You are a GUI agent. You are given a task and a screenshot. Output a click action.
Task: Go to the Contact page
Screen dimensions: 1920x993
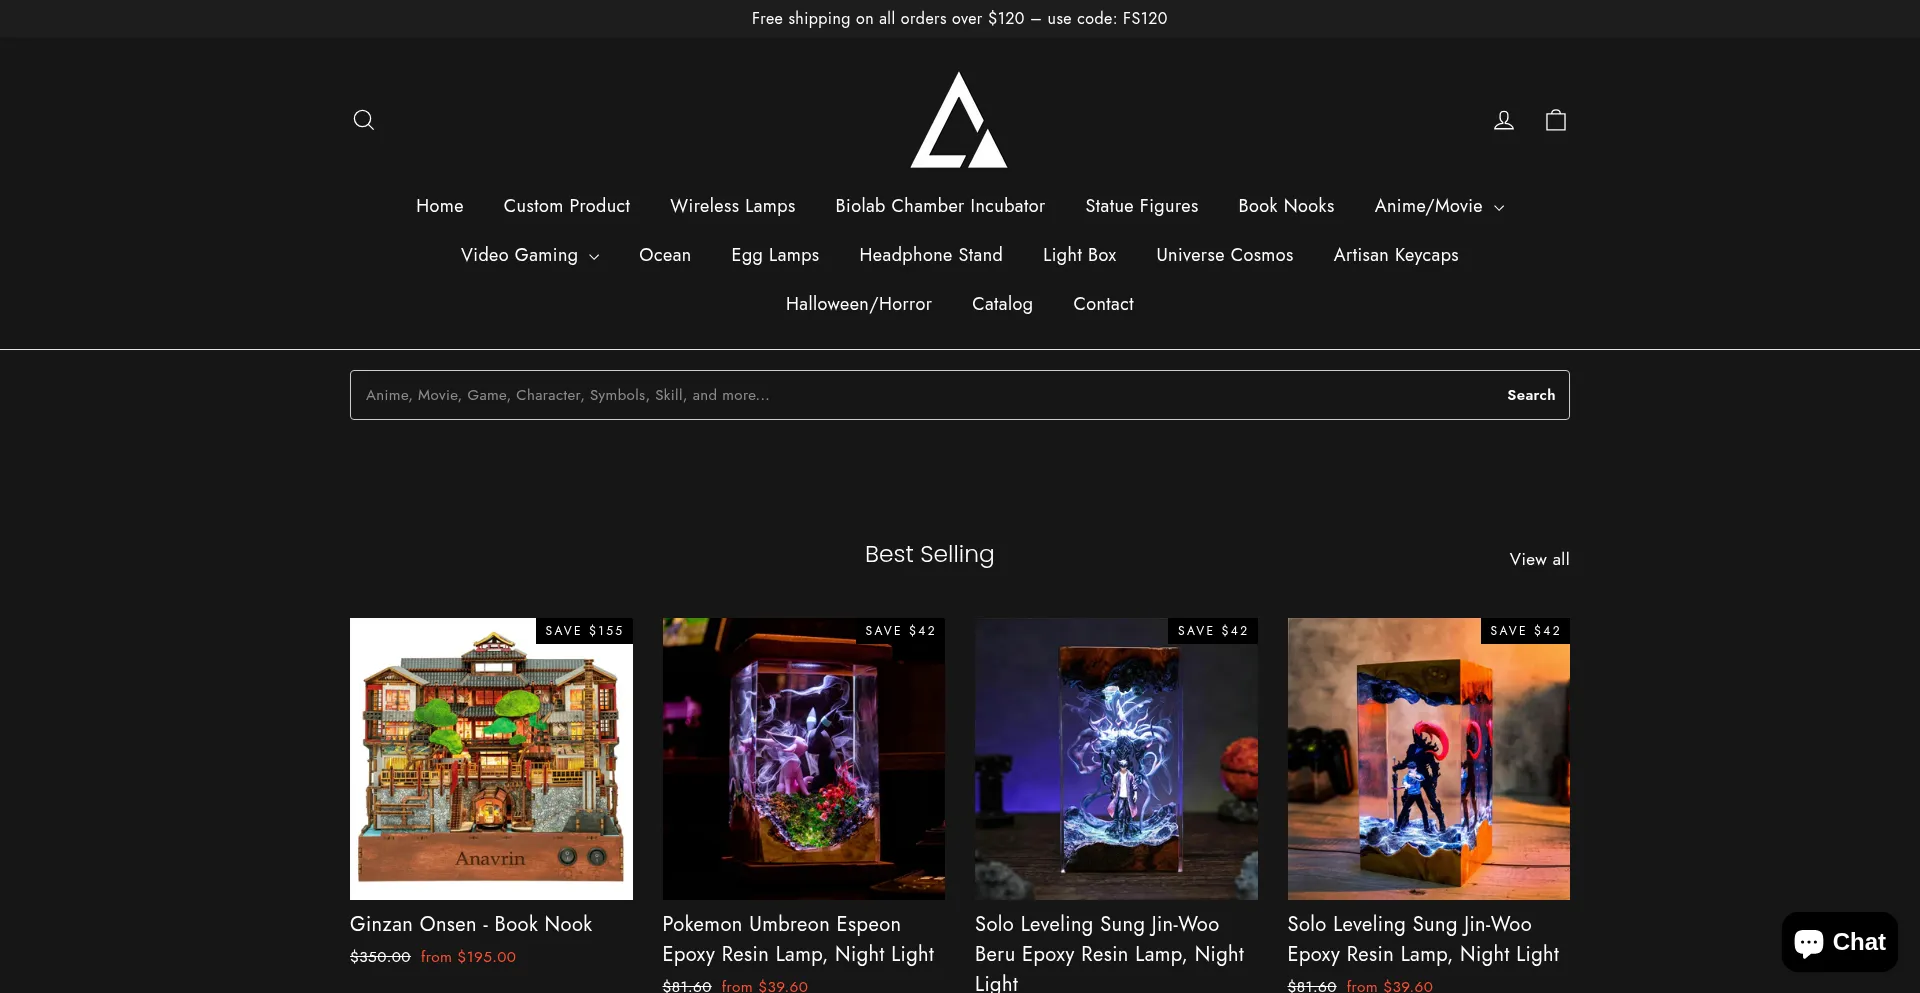point(1103,304)
